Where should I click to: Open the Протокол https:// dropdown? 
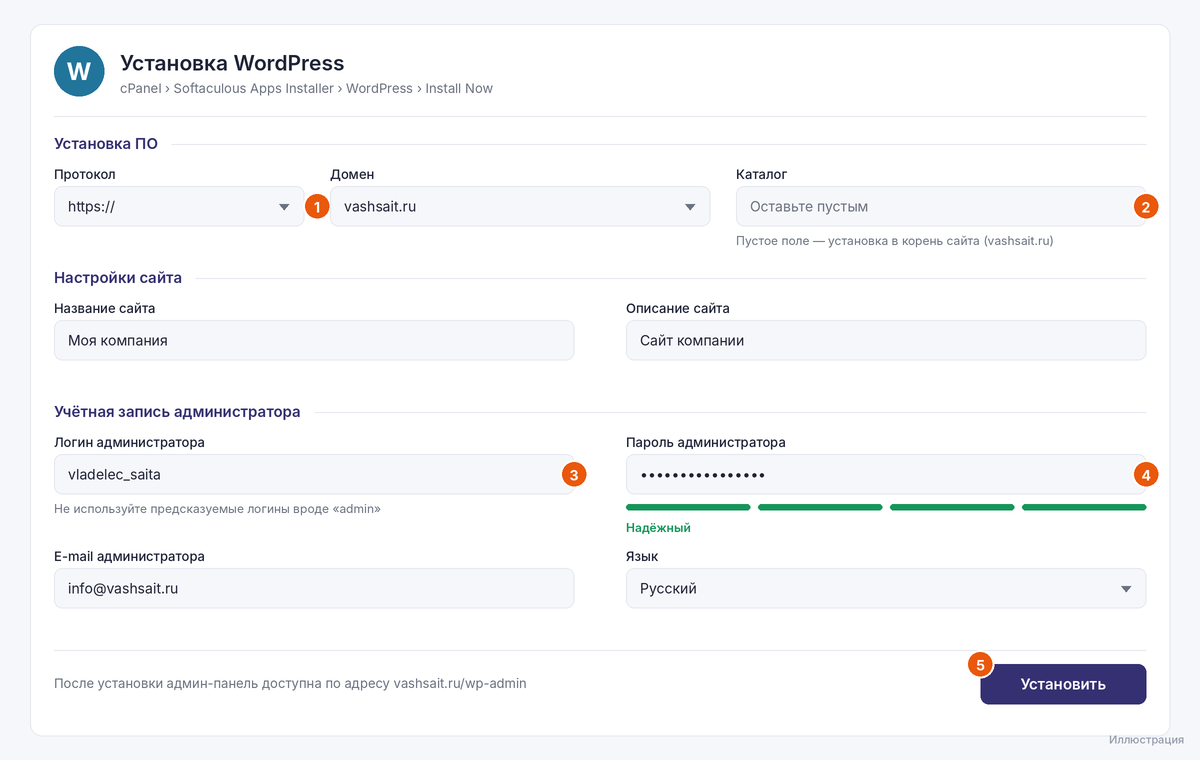[x=179, y=207]
